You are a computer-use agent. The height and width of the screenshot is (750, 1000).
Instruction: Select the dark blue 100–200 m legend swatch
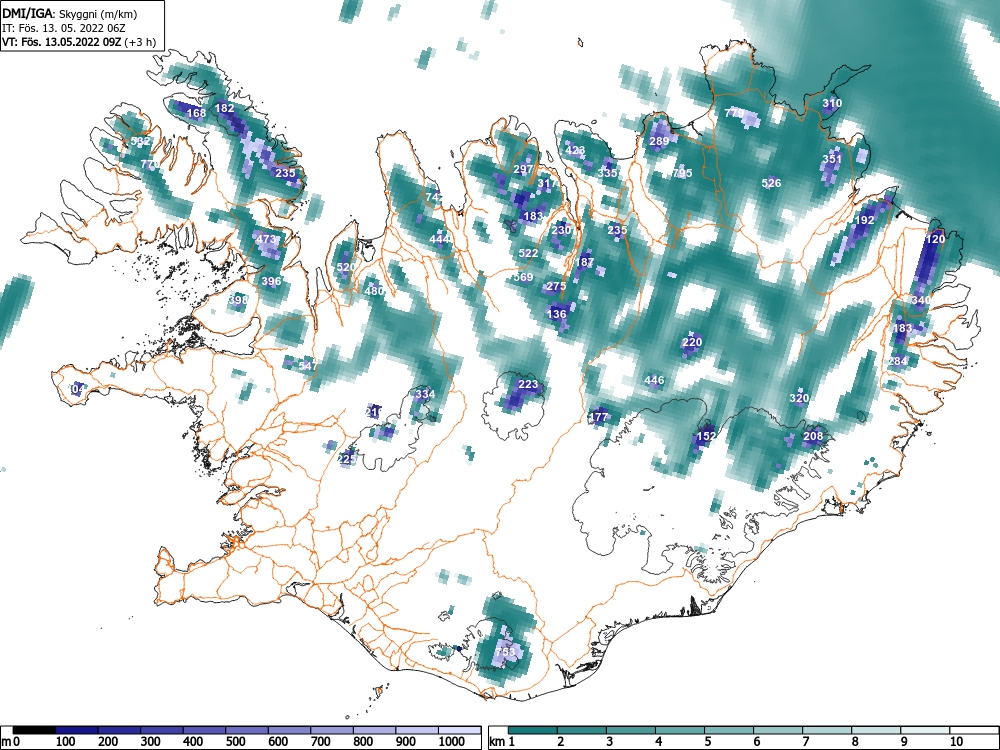(x=77, y=730)
